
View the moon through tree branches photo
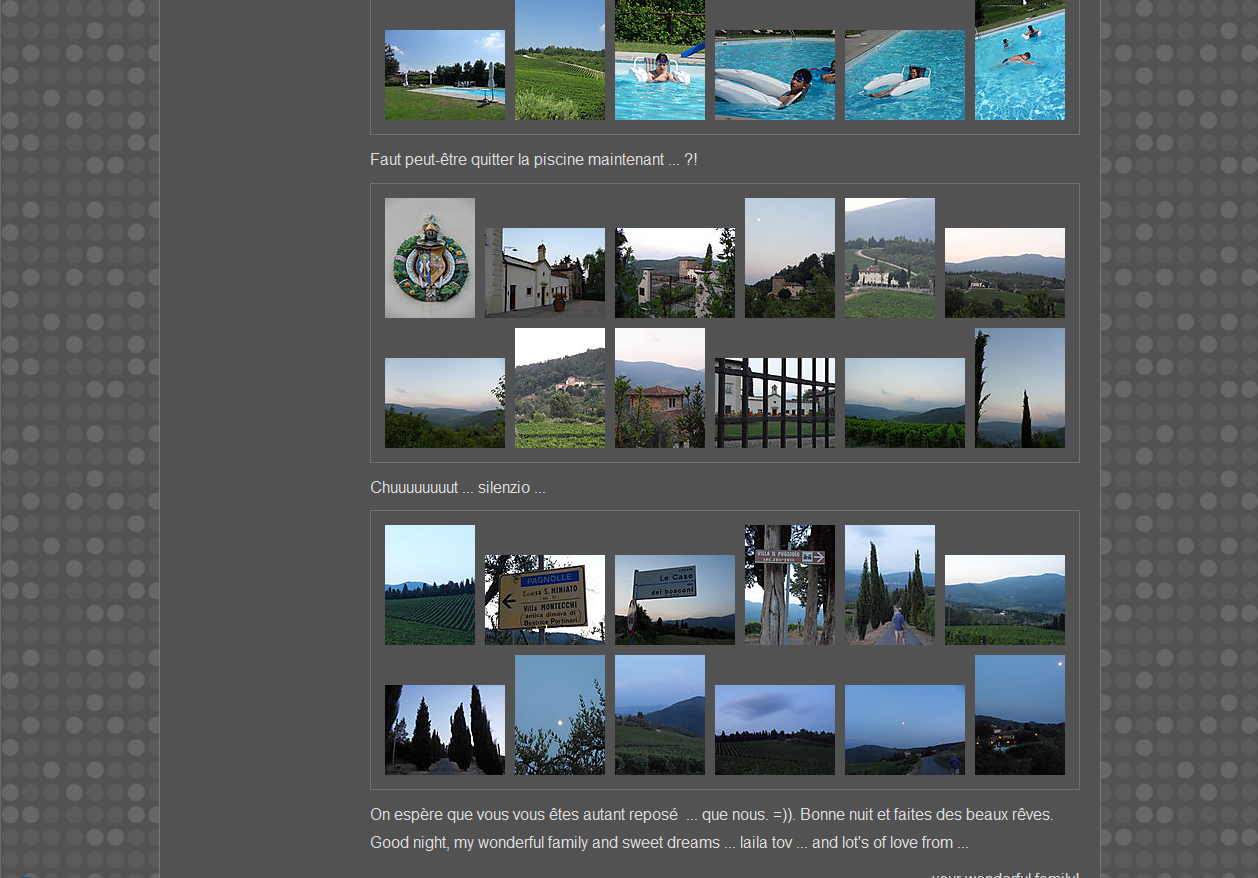(560, 714)
